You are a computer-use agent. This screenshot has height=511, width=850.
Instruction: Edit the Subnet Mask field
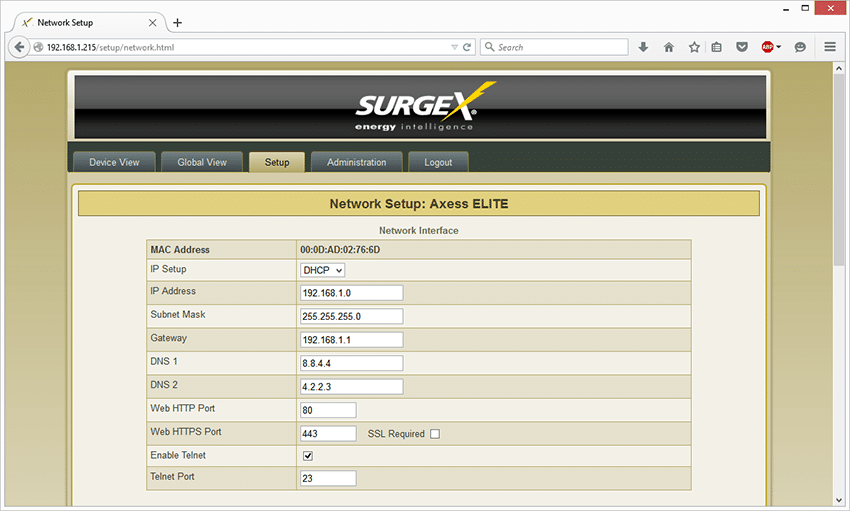tap(352, 316)
